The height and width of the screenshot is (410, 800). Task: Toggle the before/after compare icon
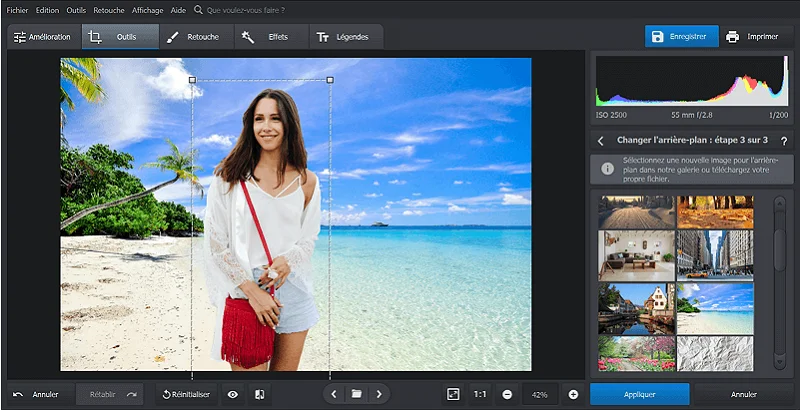coord(258,395)
